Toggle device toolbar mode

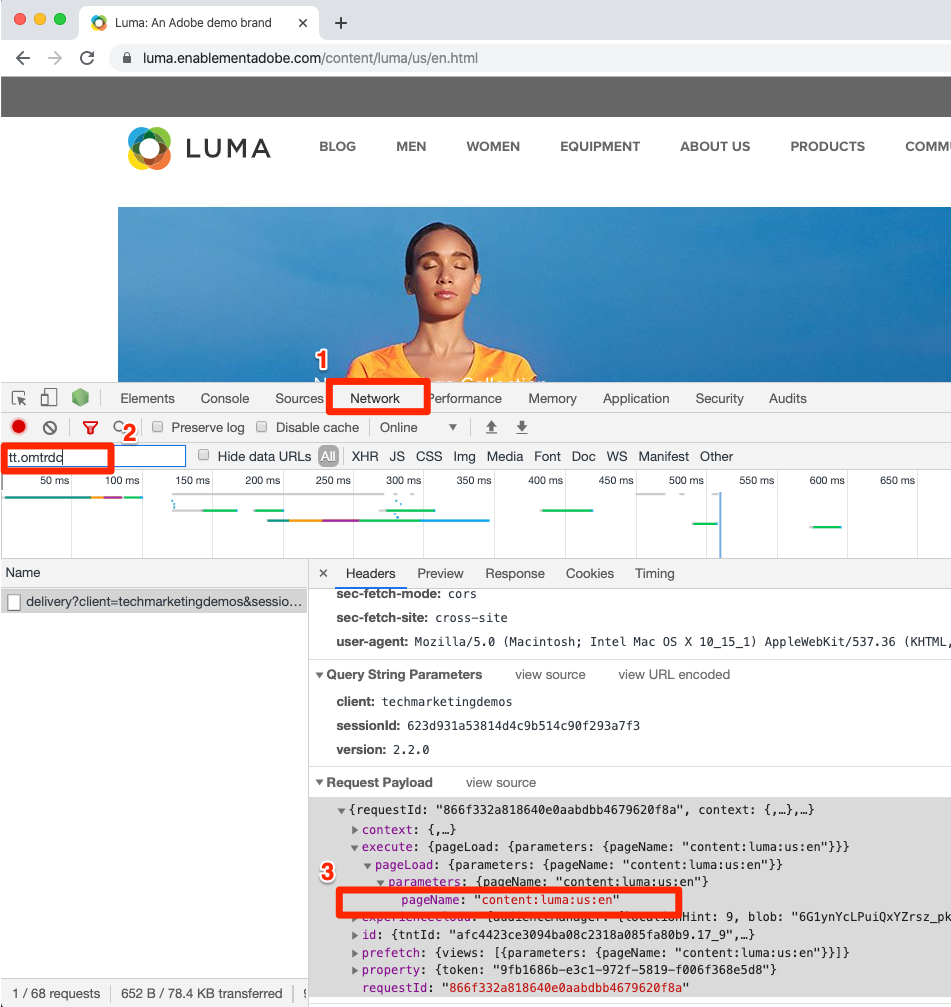click(x=49, y=398)
